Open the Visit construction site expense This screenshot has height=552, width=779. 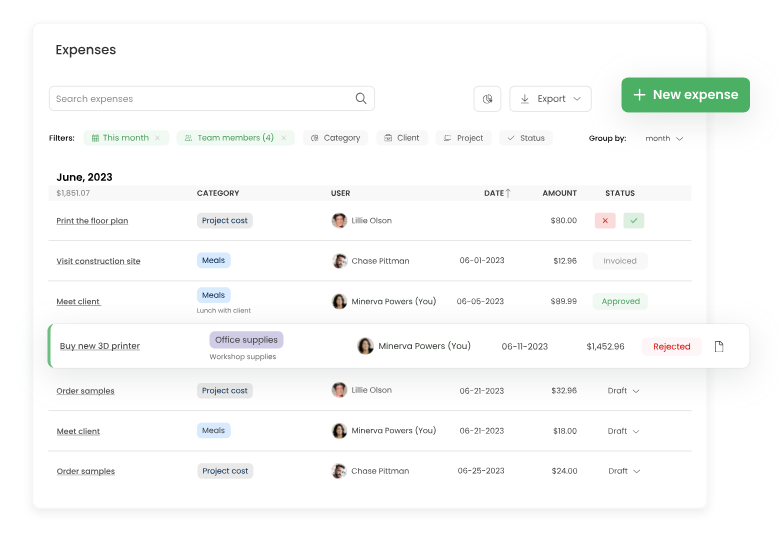(x=98, y=261)
